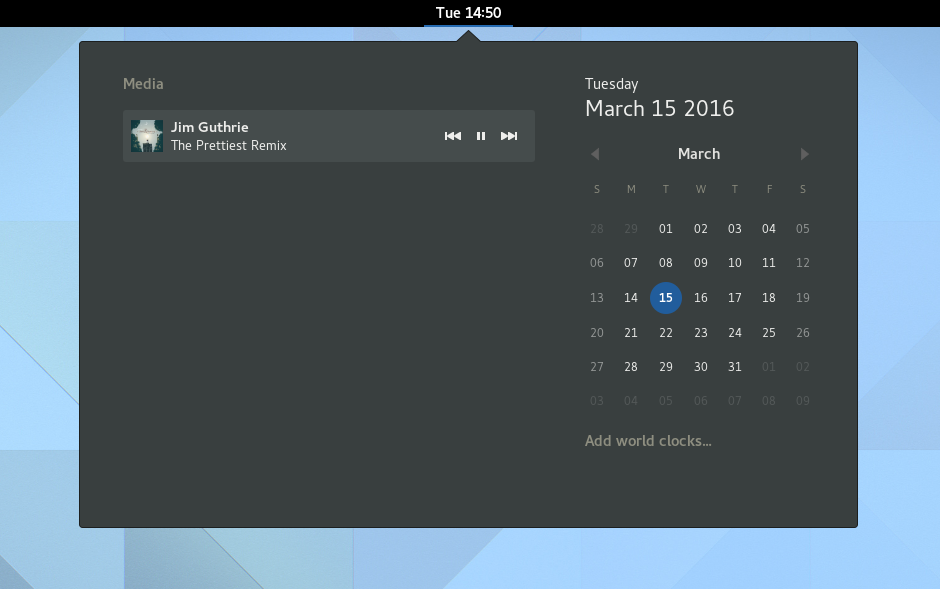Screen dimensions: 940x589
Task: Select day 13 in calendar
Action: coord(596,298)
